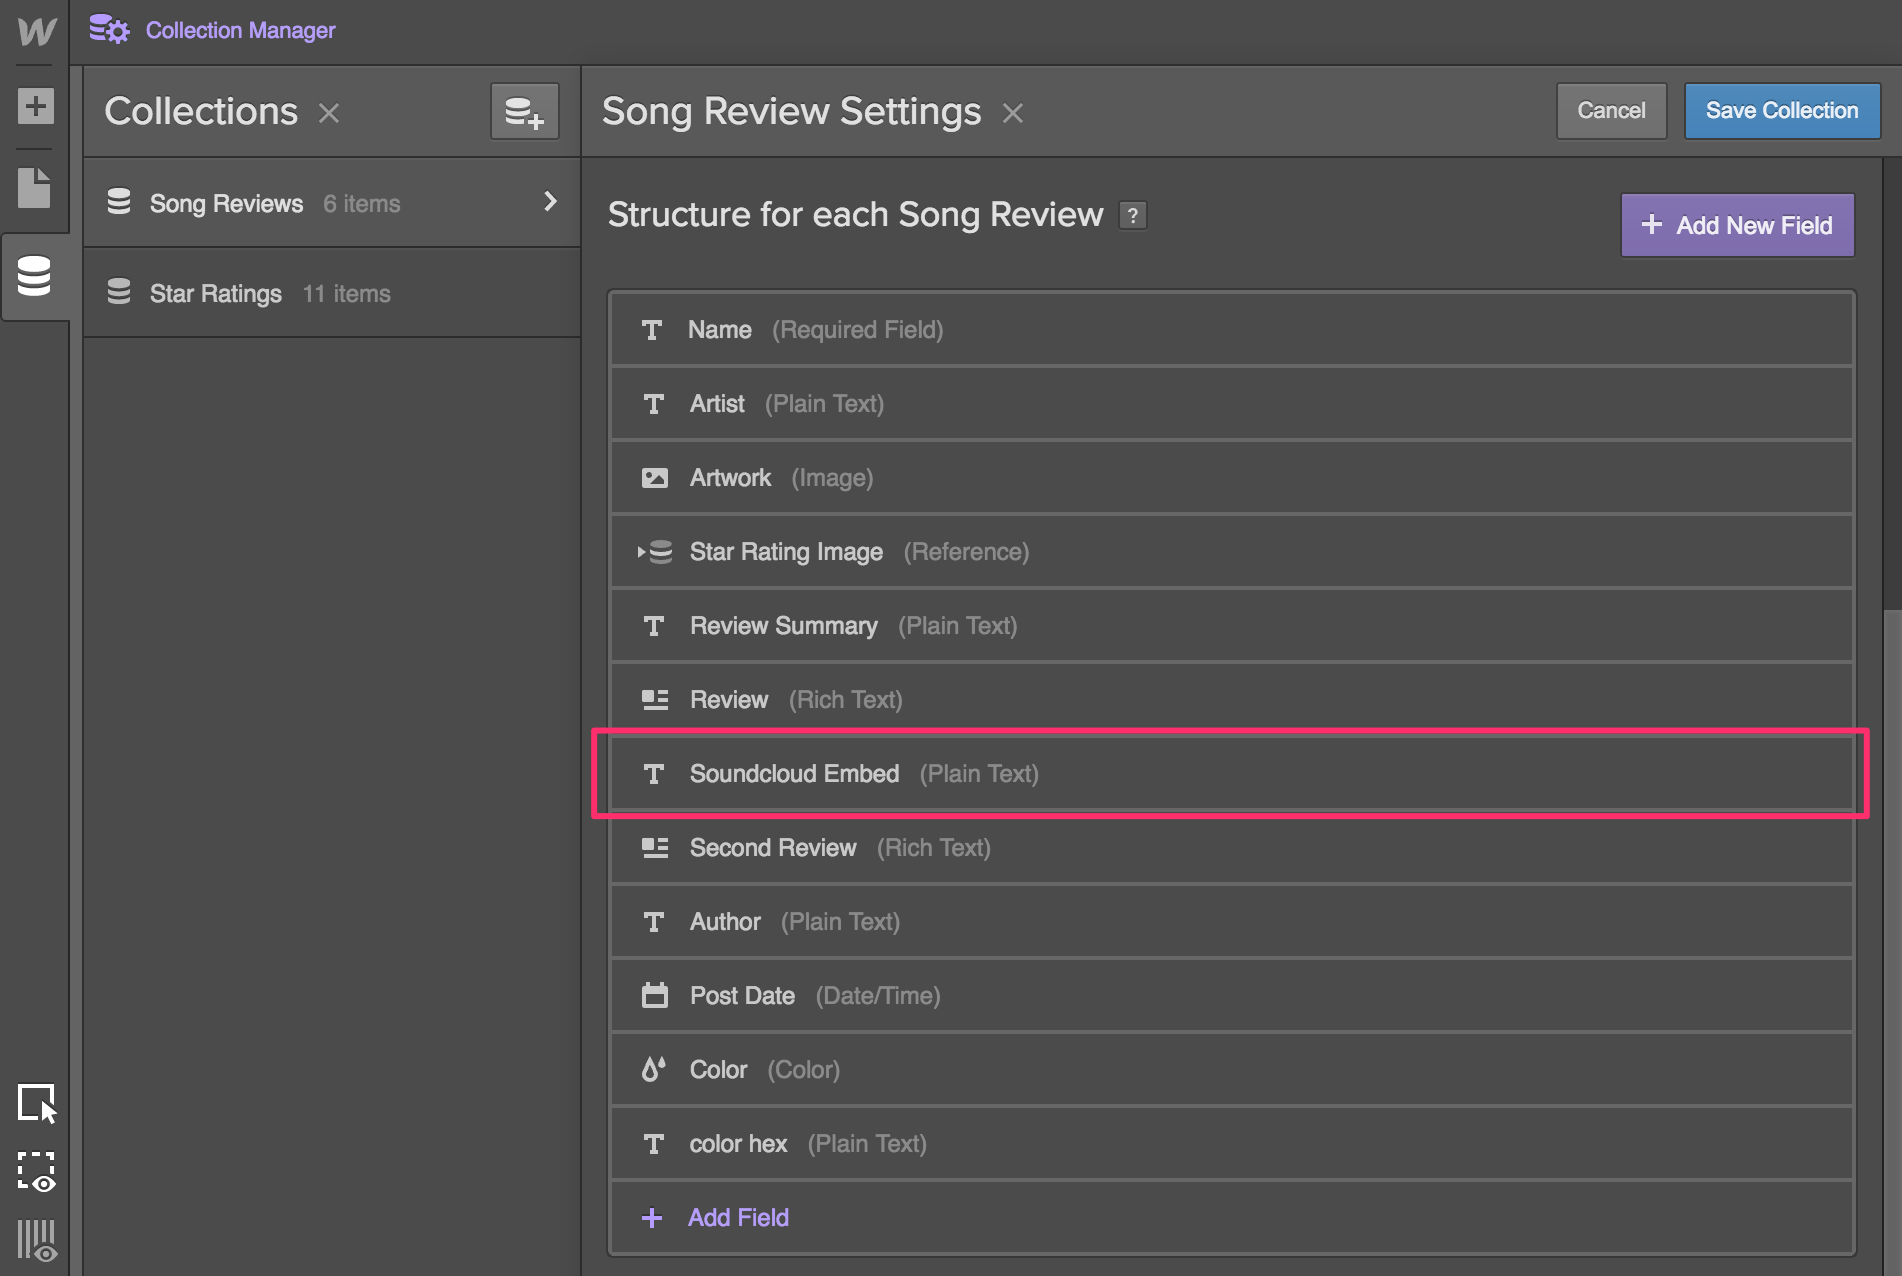Click the text T icon on the Artist row

(x=654, y=404)
